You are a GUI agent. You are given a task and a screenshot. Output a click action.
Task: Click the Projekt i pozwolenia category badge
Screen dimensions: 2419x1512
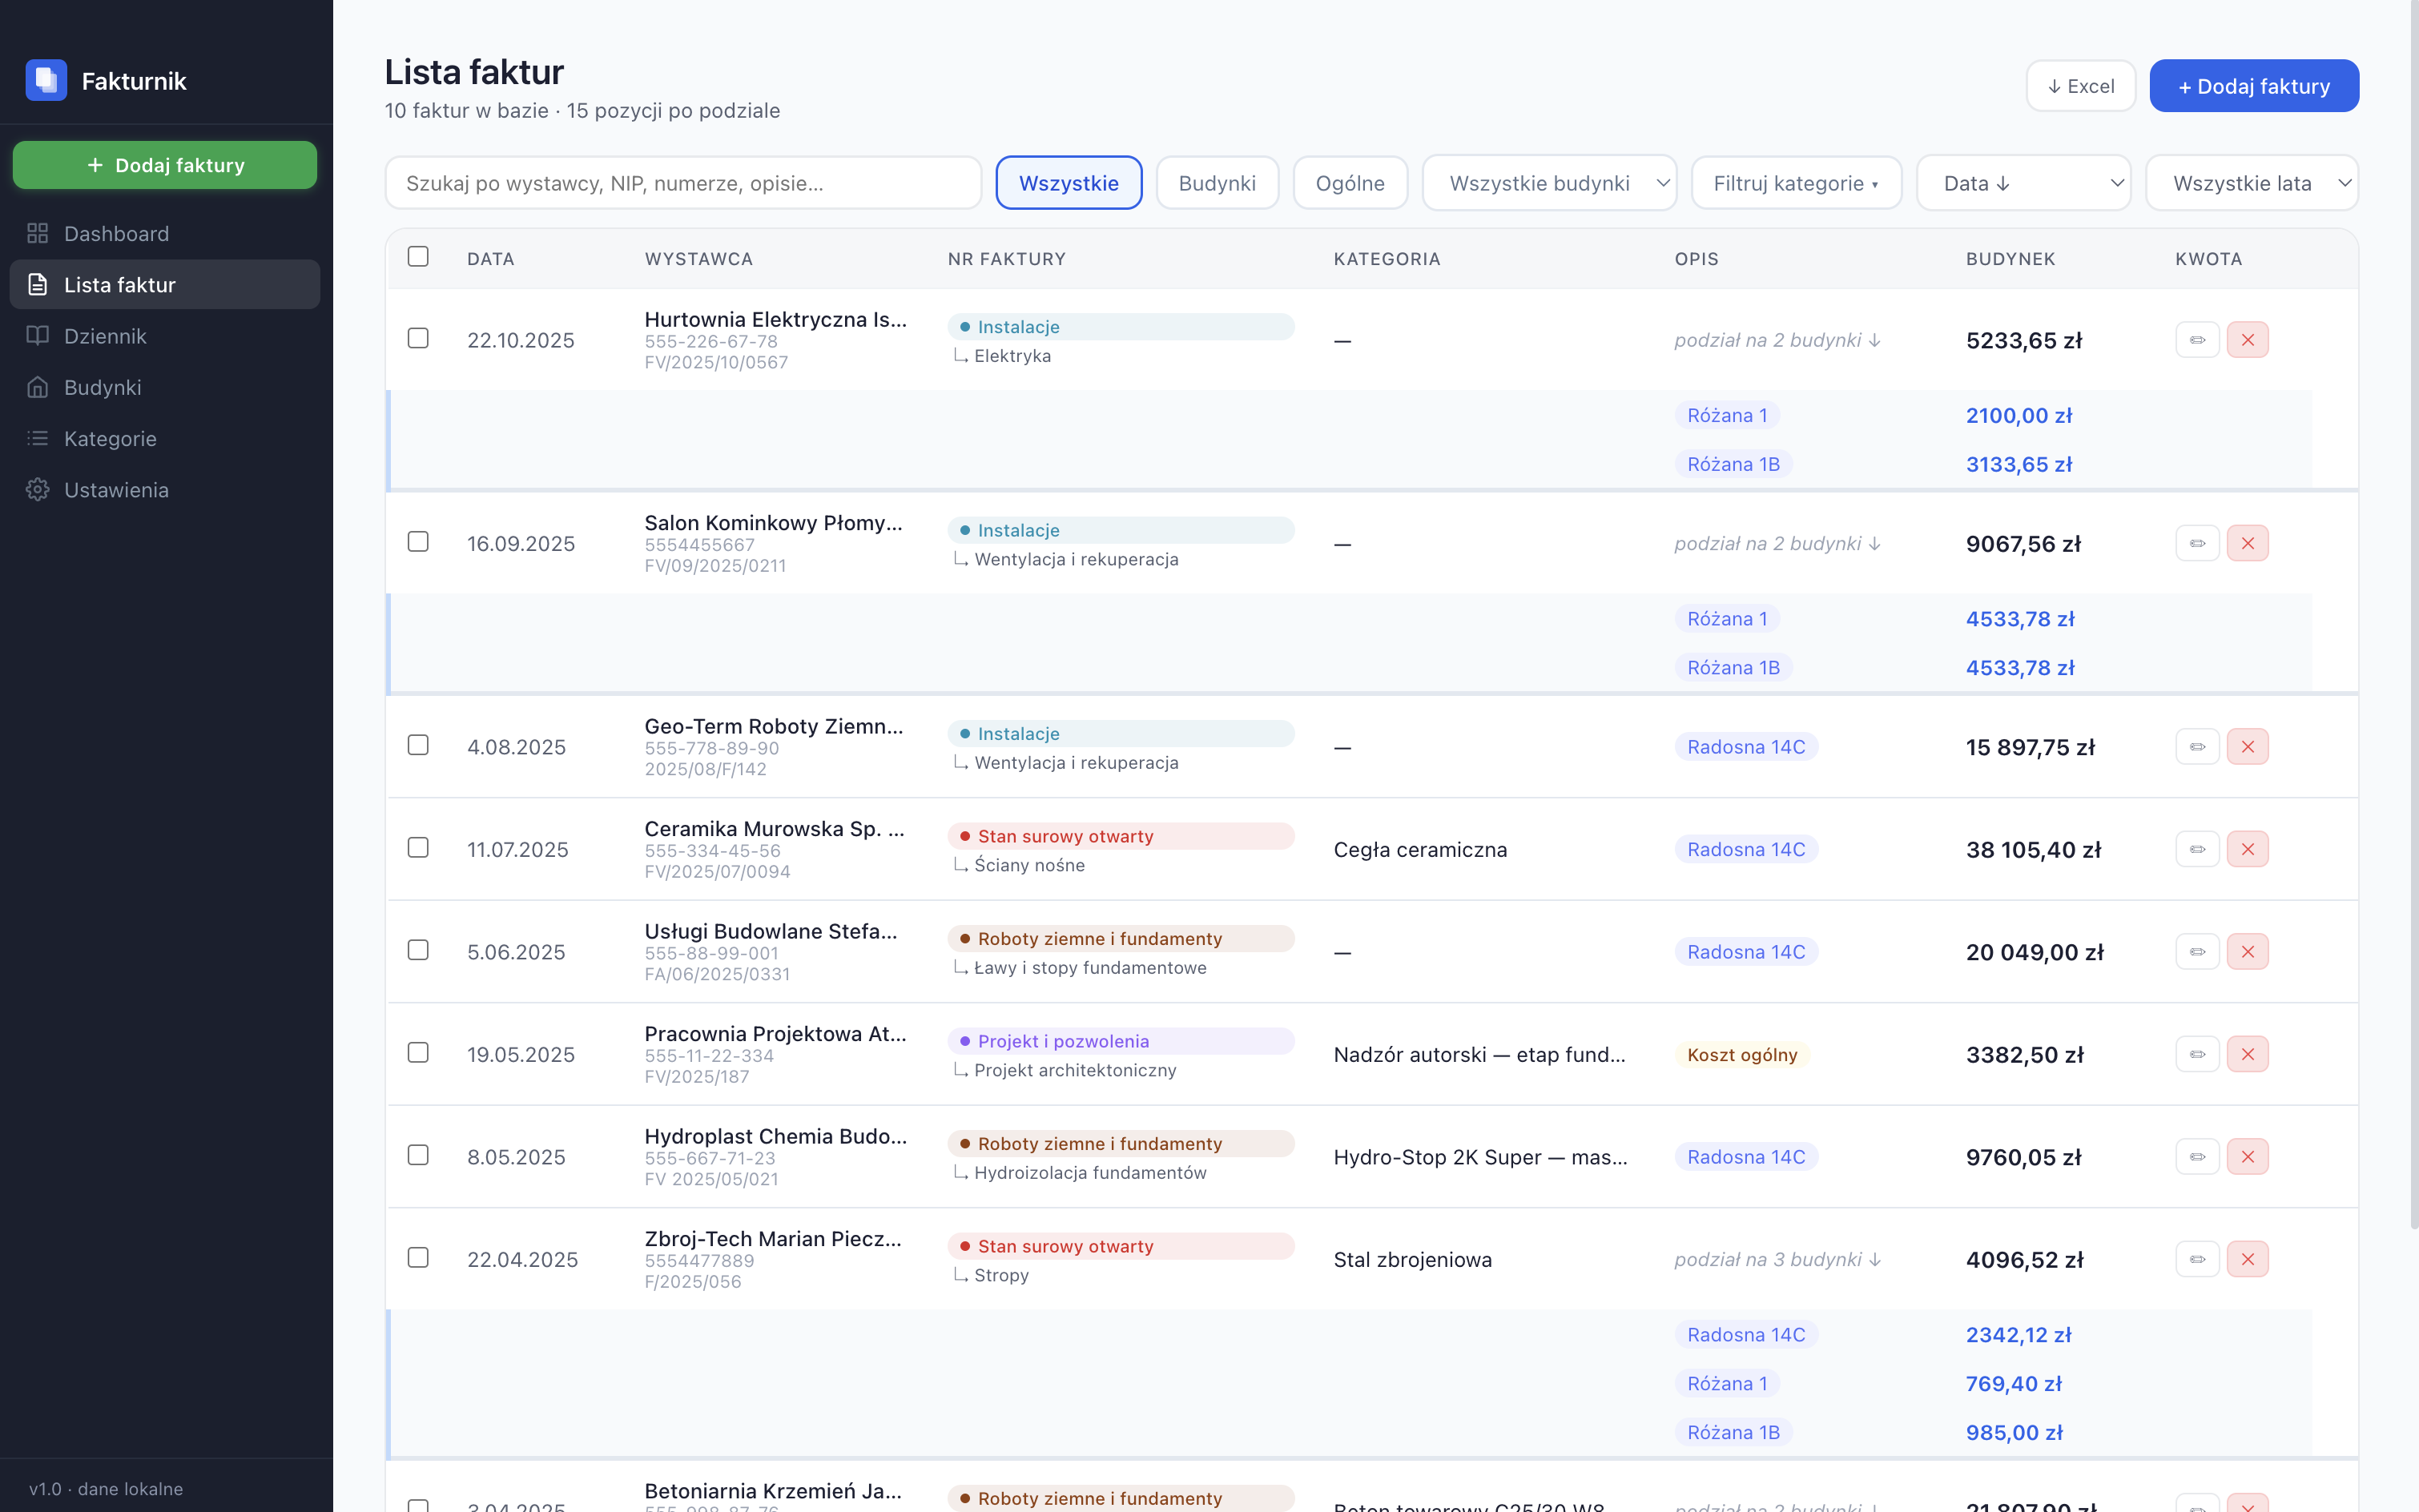1120,1041
